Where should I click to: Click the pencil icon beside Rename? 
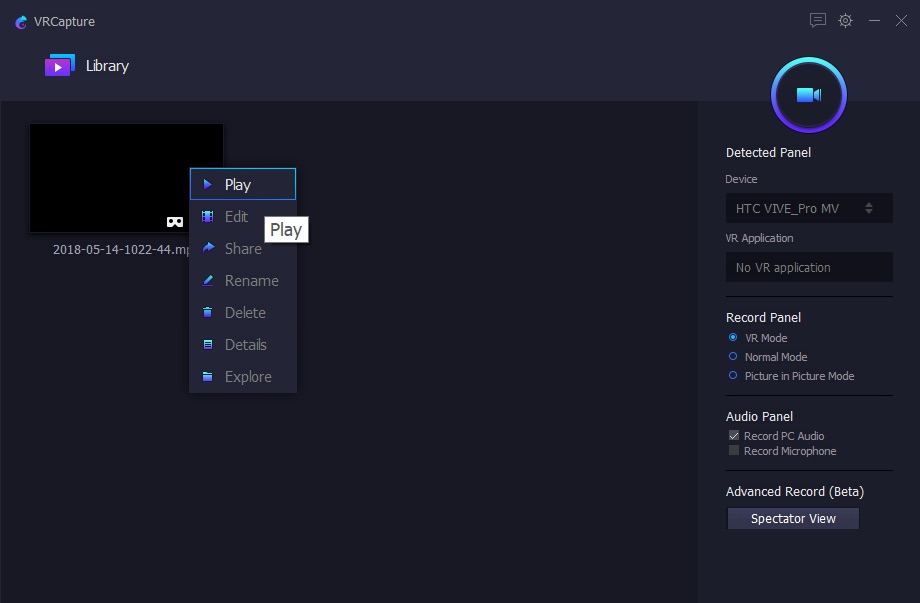(208, 280)
